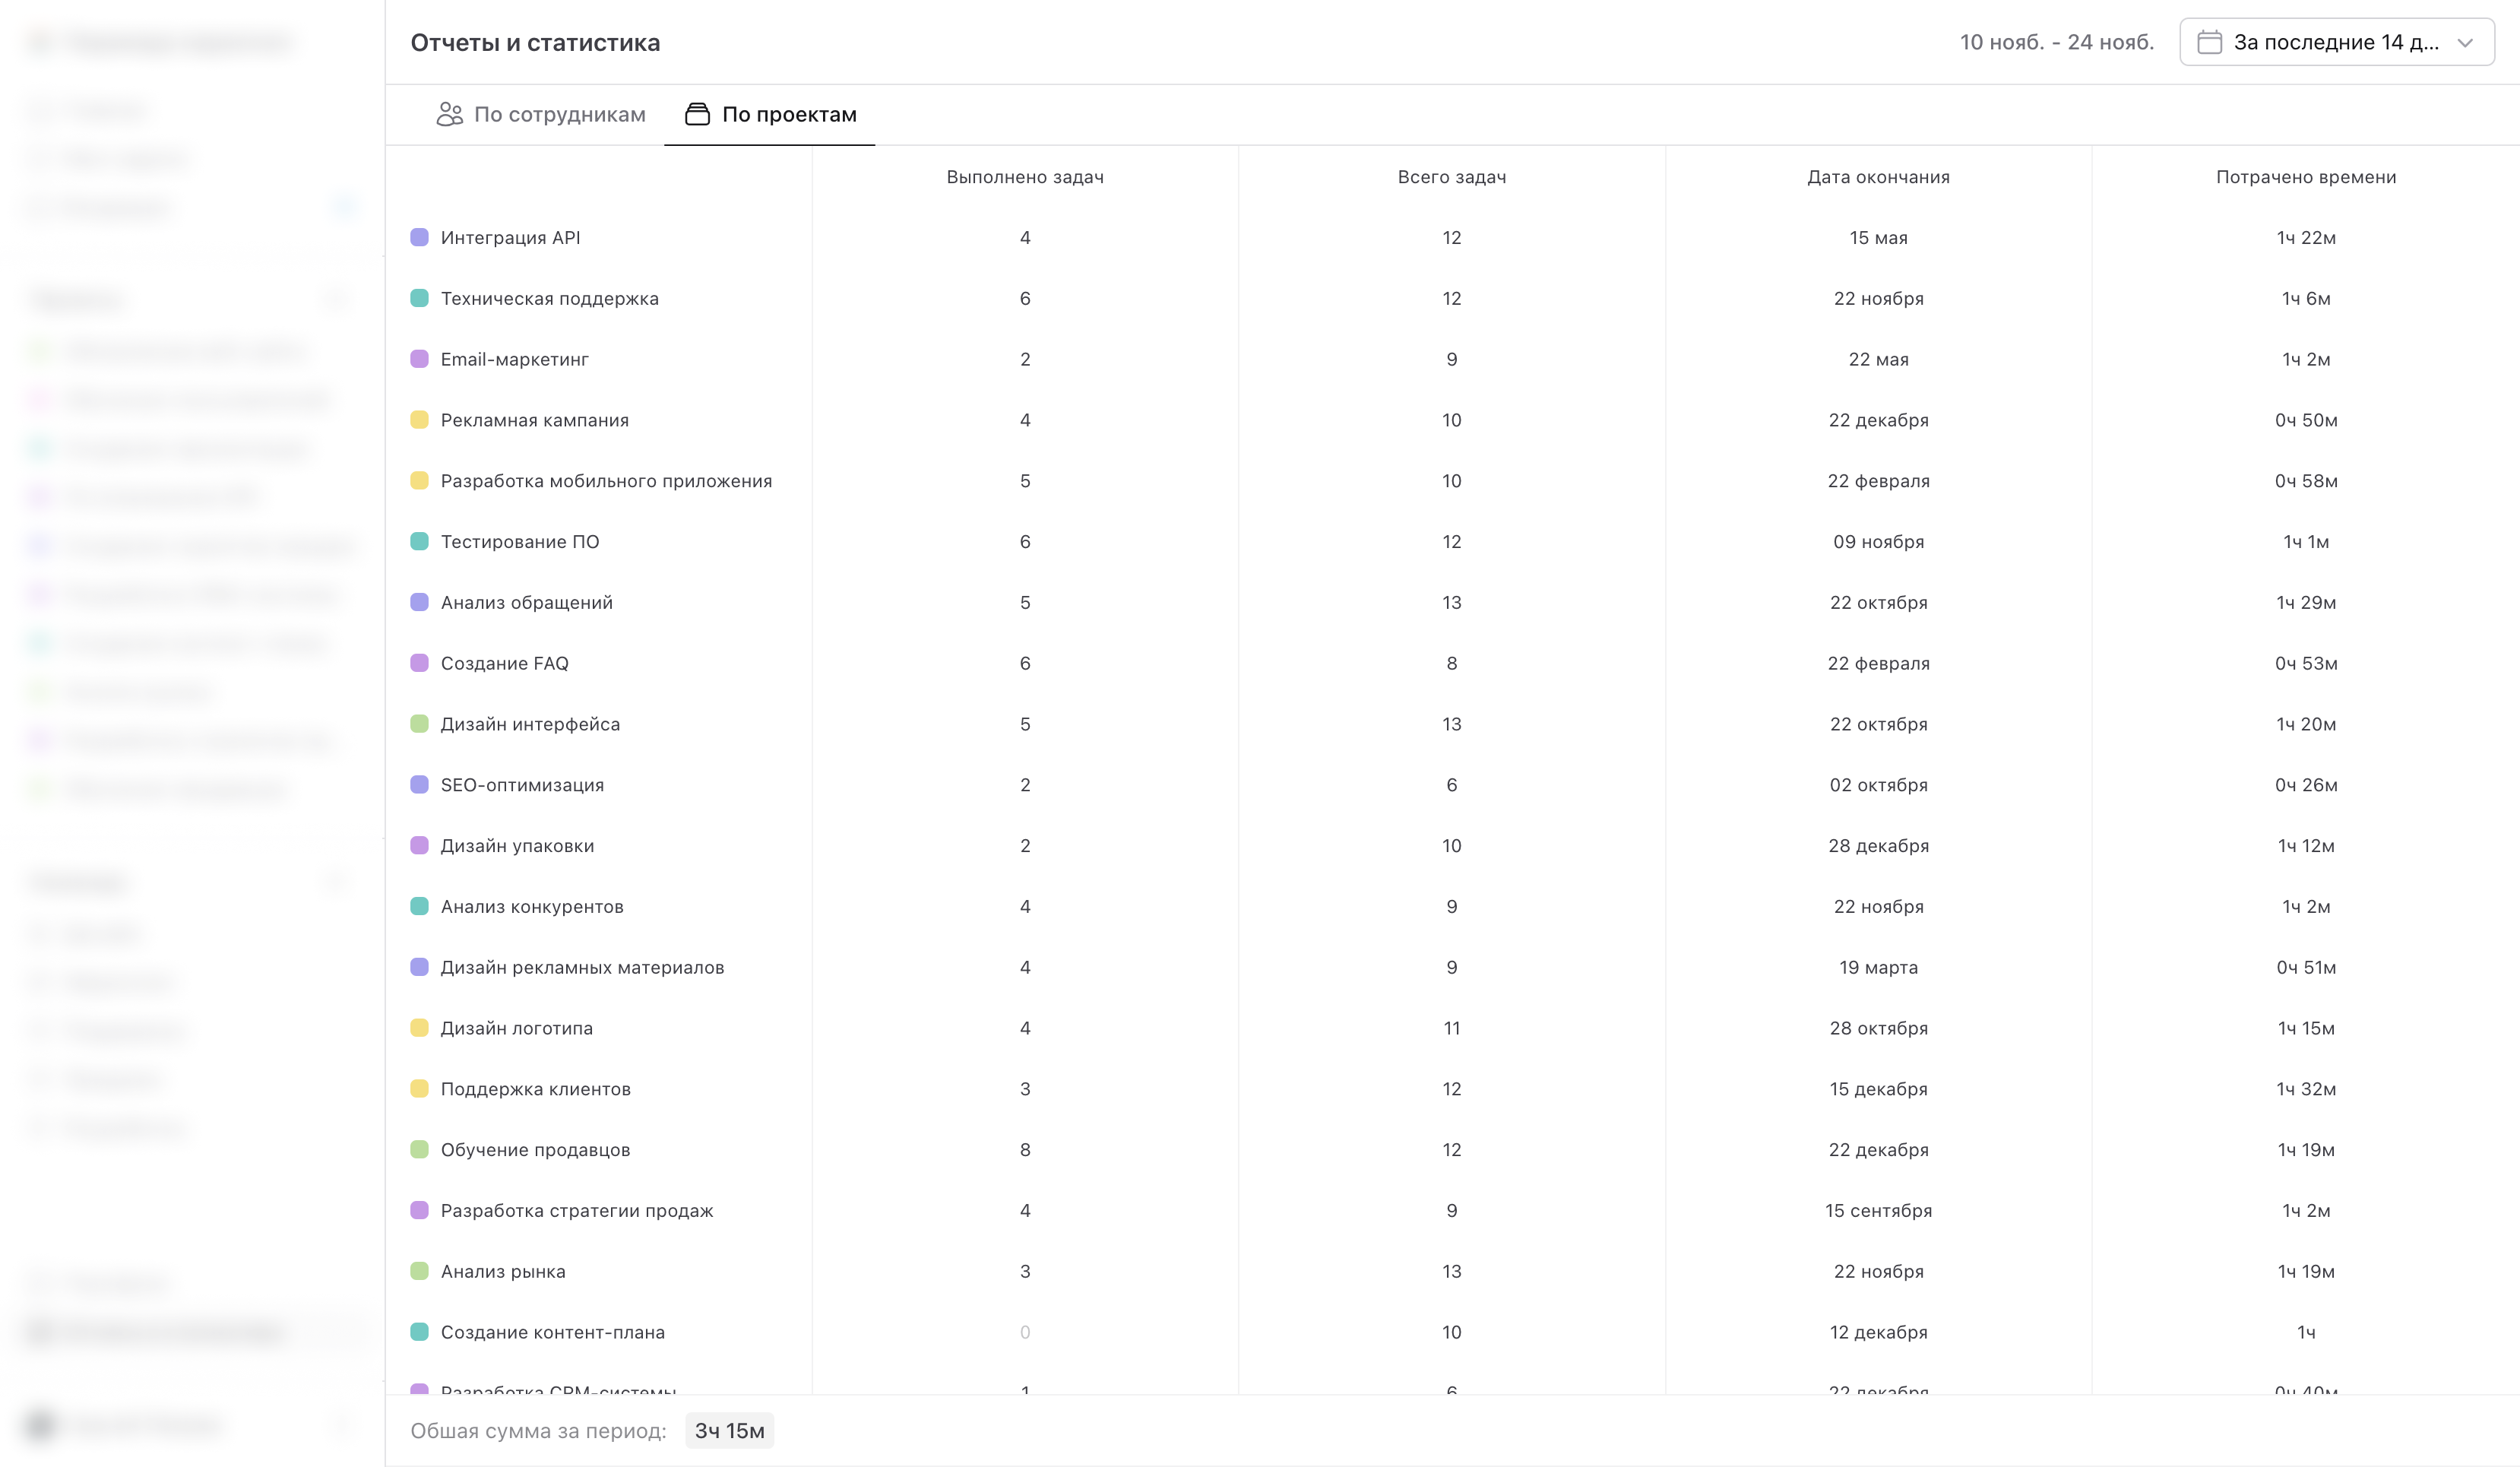This screenshot has height=1467, width=2520.
Task: Click the calendar icon in the period selector
Action: [x=2209, y=42]
